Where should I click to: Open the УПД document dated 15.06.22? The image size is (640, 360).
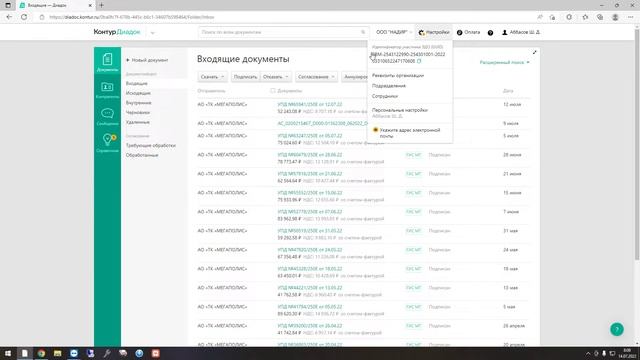(310, 193)
